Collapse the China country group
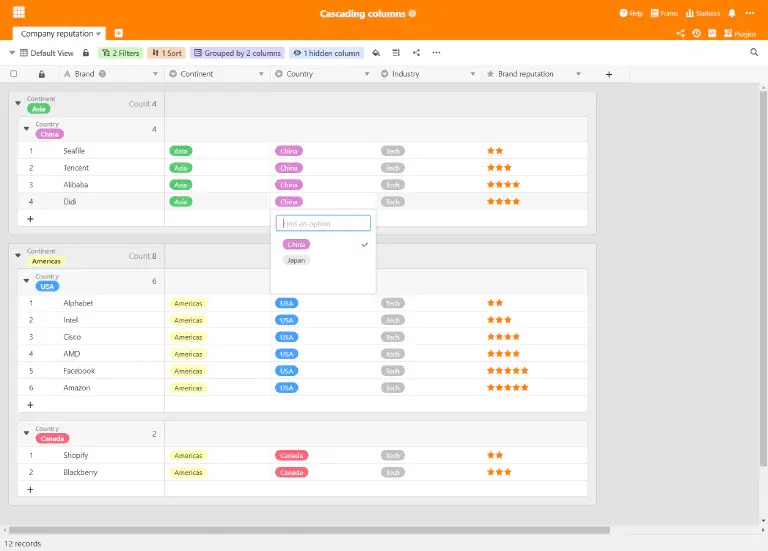 tap(26, 128)
